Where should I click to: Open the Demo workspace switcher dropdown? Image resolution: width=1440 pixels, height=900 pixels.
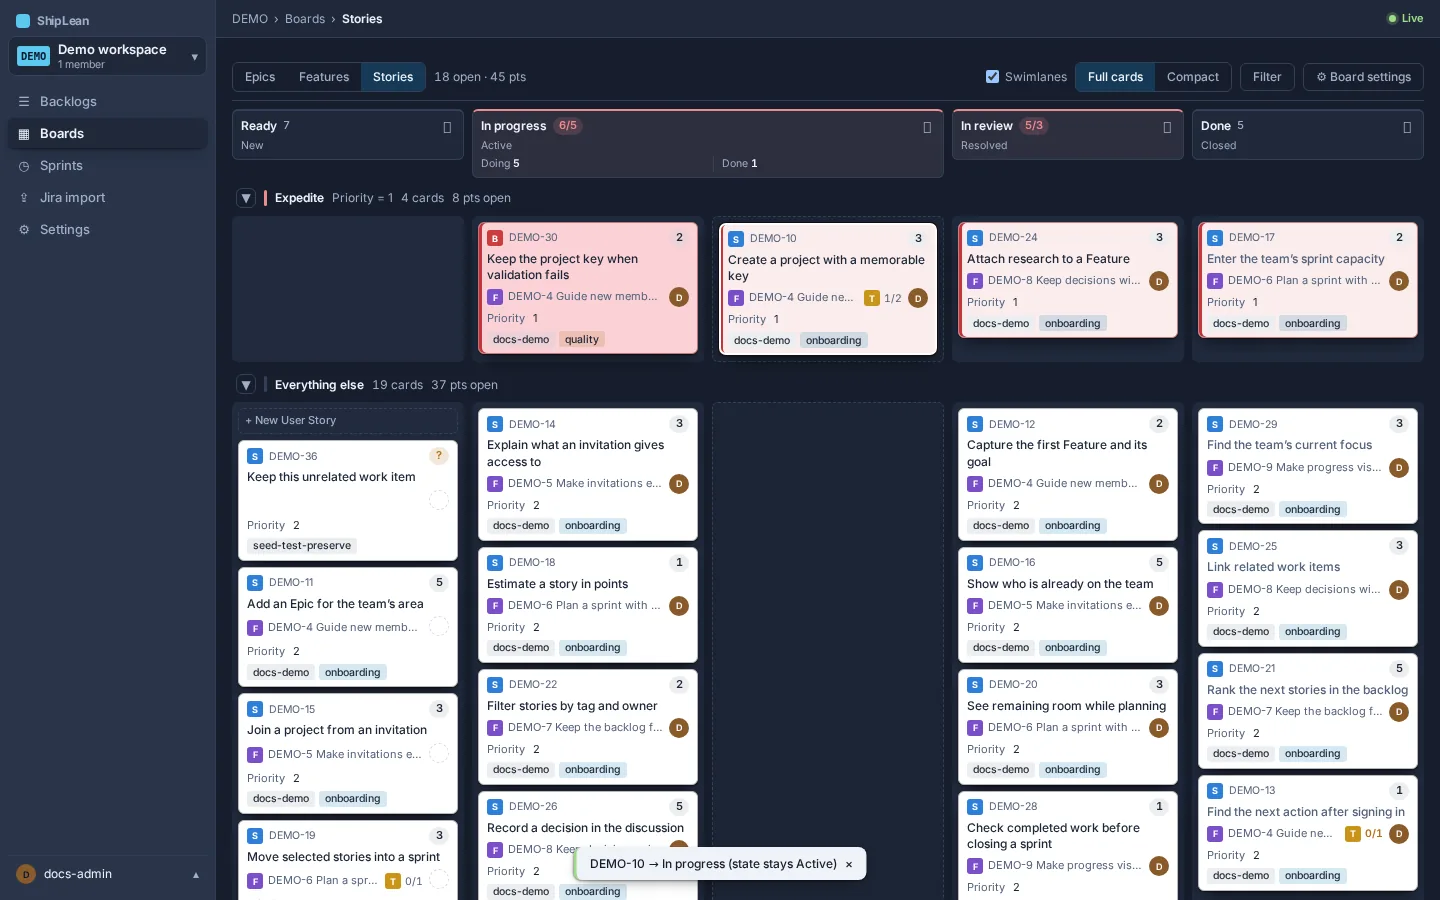pos(108,56)
